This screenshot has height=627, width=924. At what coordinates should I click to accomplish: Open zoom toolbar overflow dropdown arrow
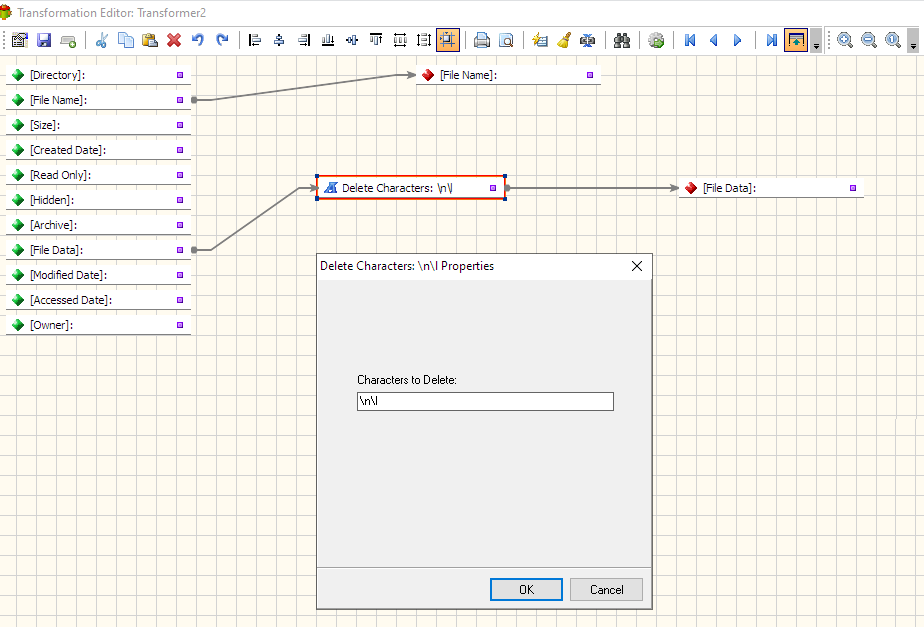(913, 40)
